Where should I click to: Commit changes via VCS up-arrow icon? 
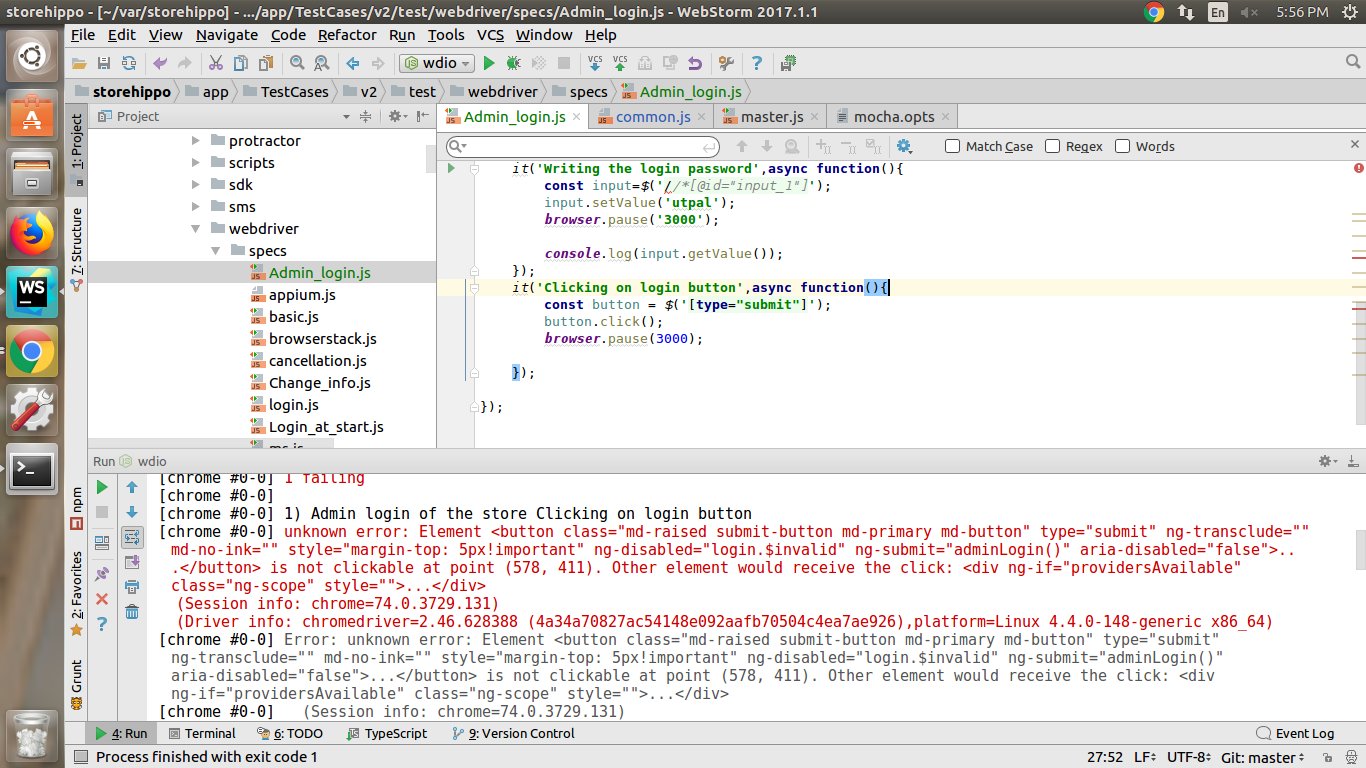coord(620,62)
